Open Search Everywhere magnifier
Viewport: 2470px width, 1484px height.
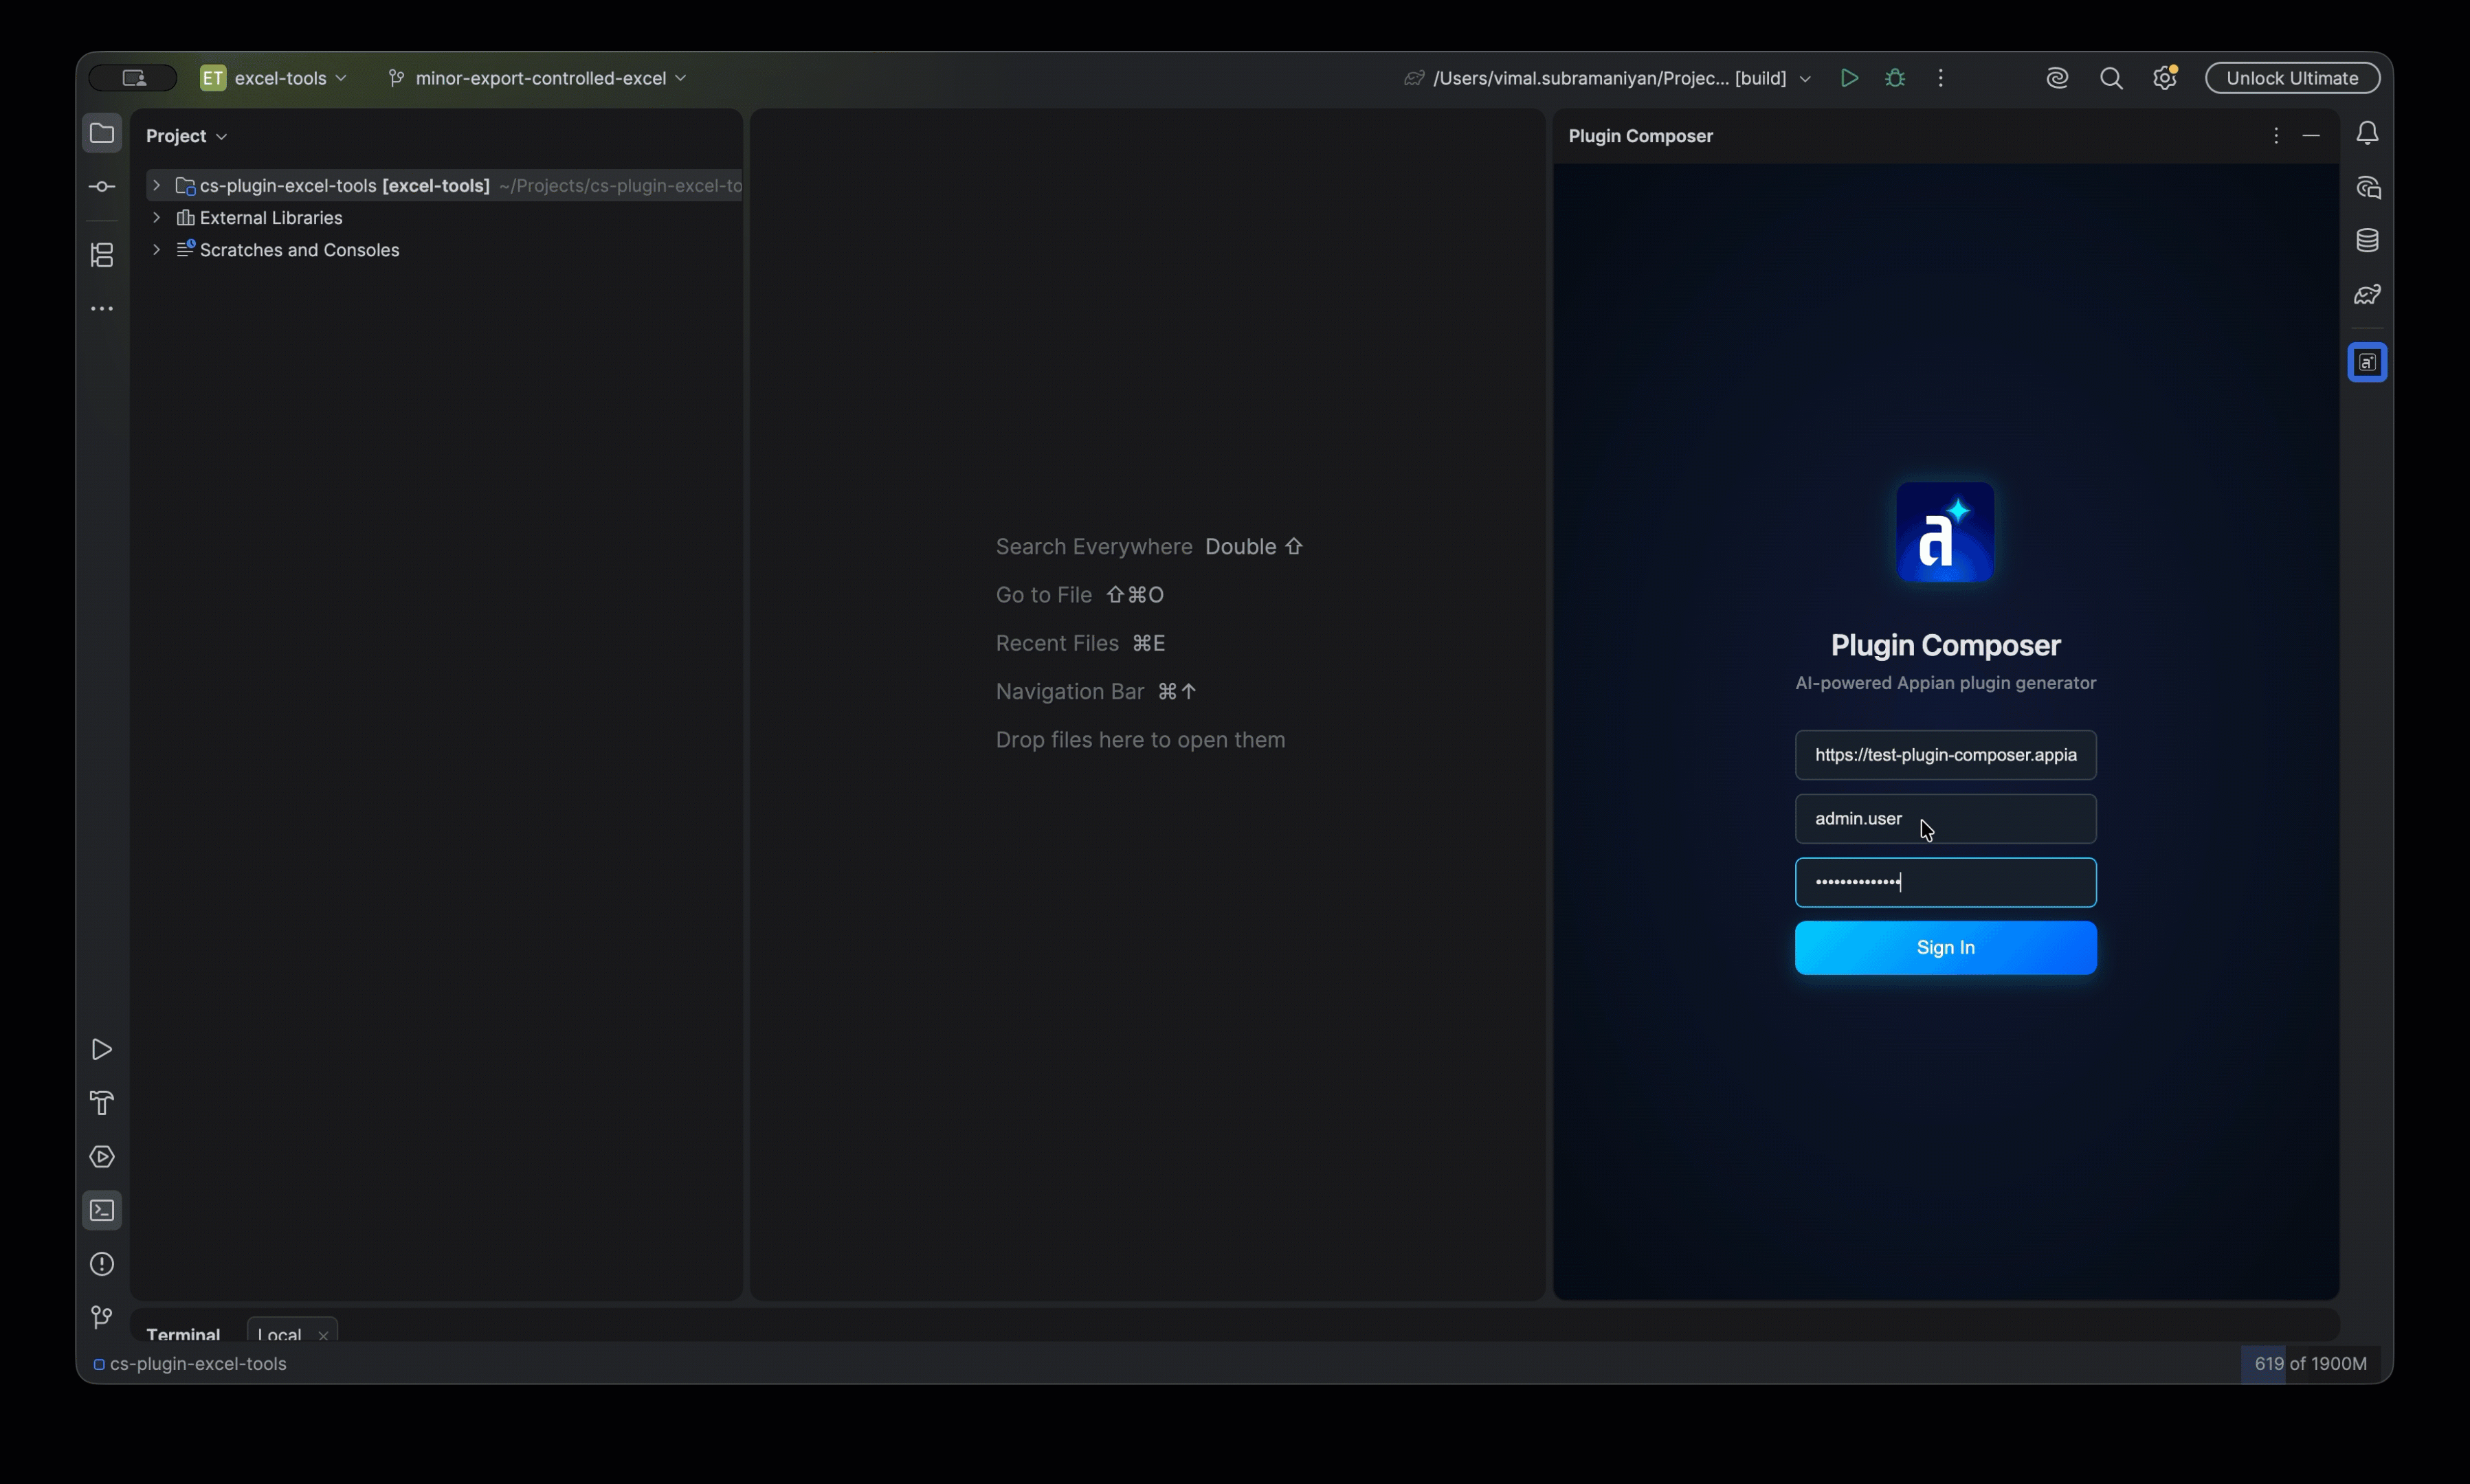2111,78
